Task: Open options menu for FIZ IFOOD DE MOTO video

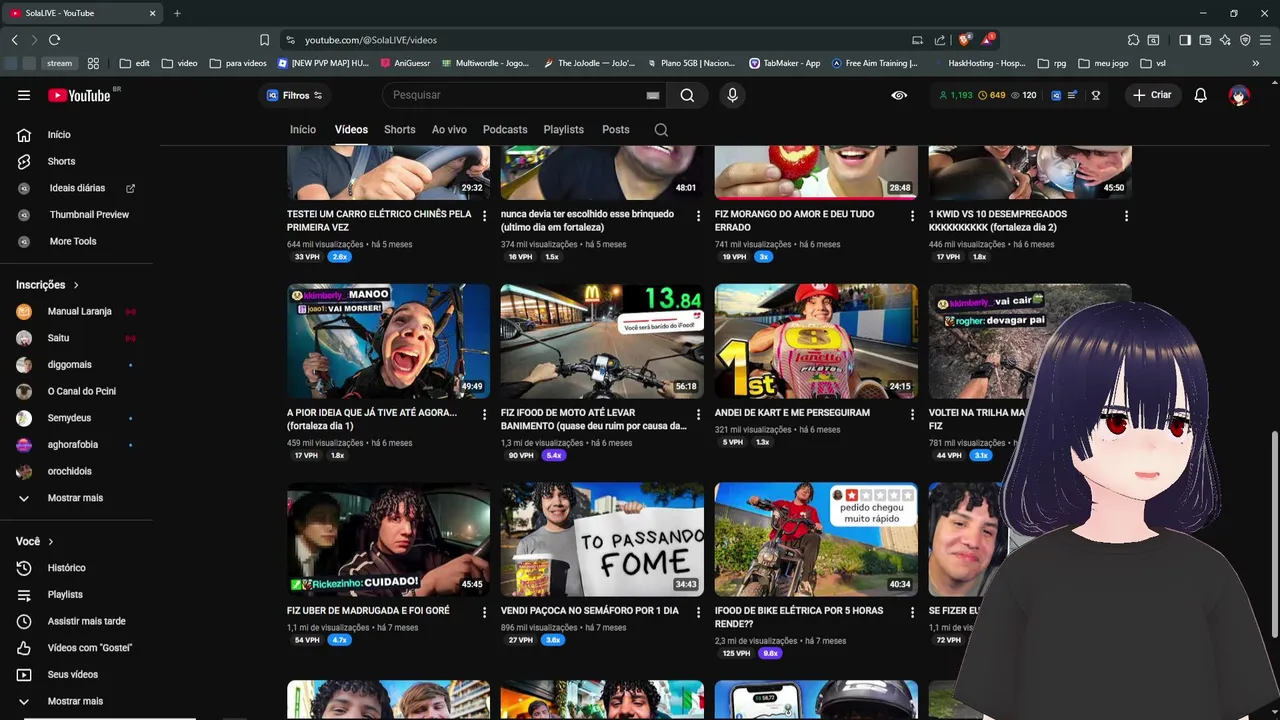Action: coord(698,414)
